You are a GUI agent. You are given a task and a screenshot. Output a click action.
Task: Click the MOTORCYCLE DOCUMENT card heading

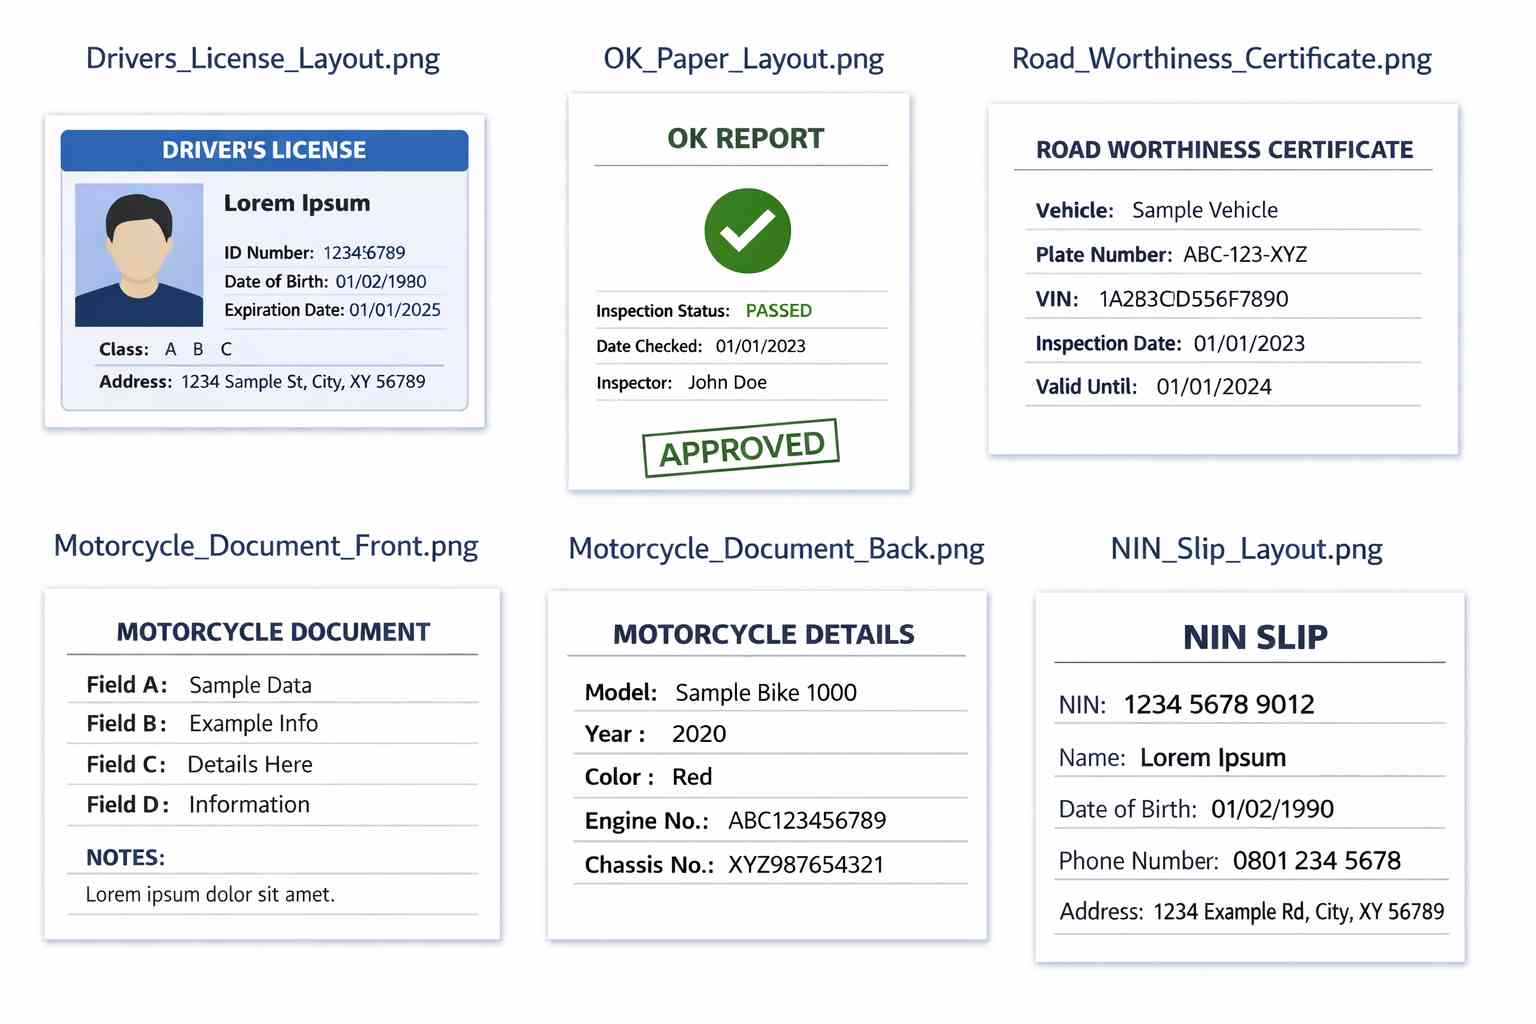point(273,632)
